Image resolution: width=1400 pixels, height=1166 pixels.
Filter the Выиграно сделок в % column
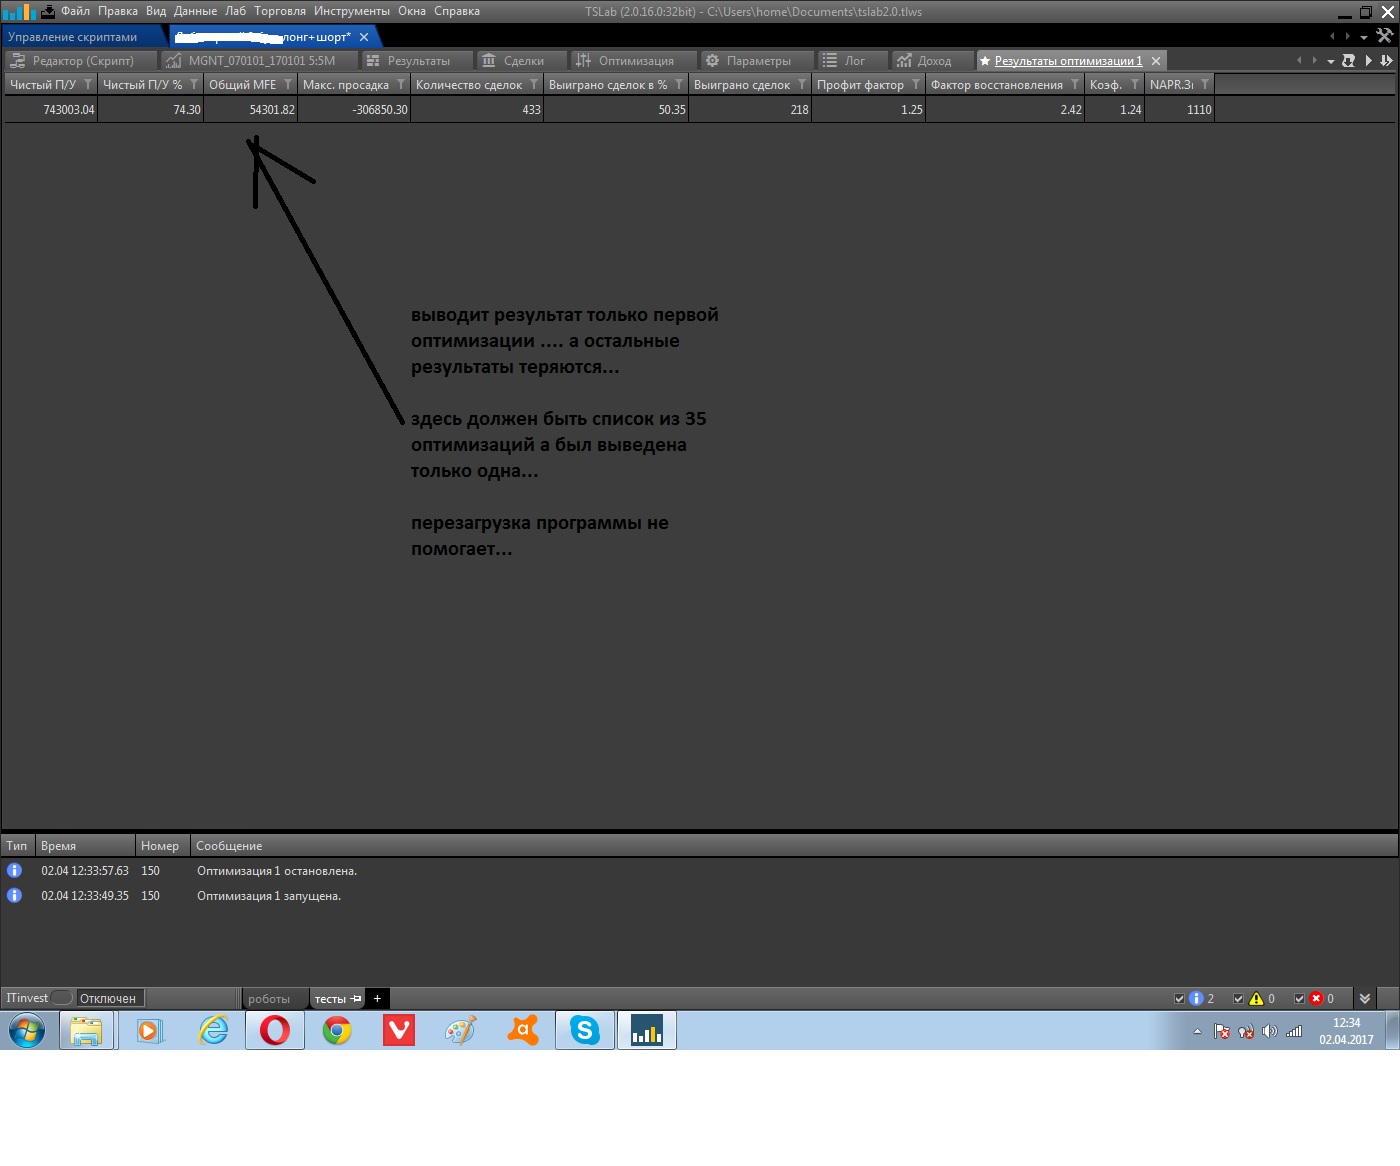coord(679,85)
